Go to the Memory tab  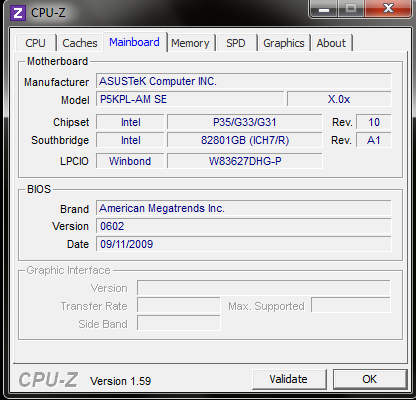(x=190, y=43)
